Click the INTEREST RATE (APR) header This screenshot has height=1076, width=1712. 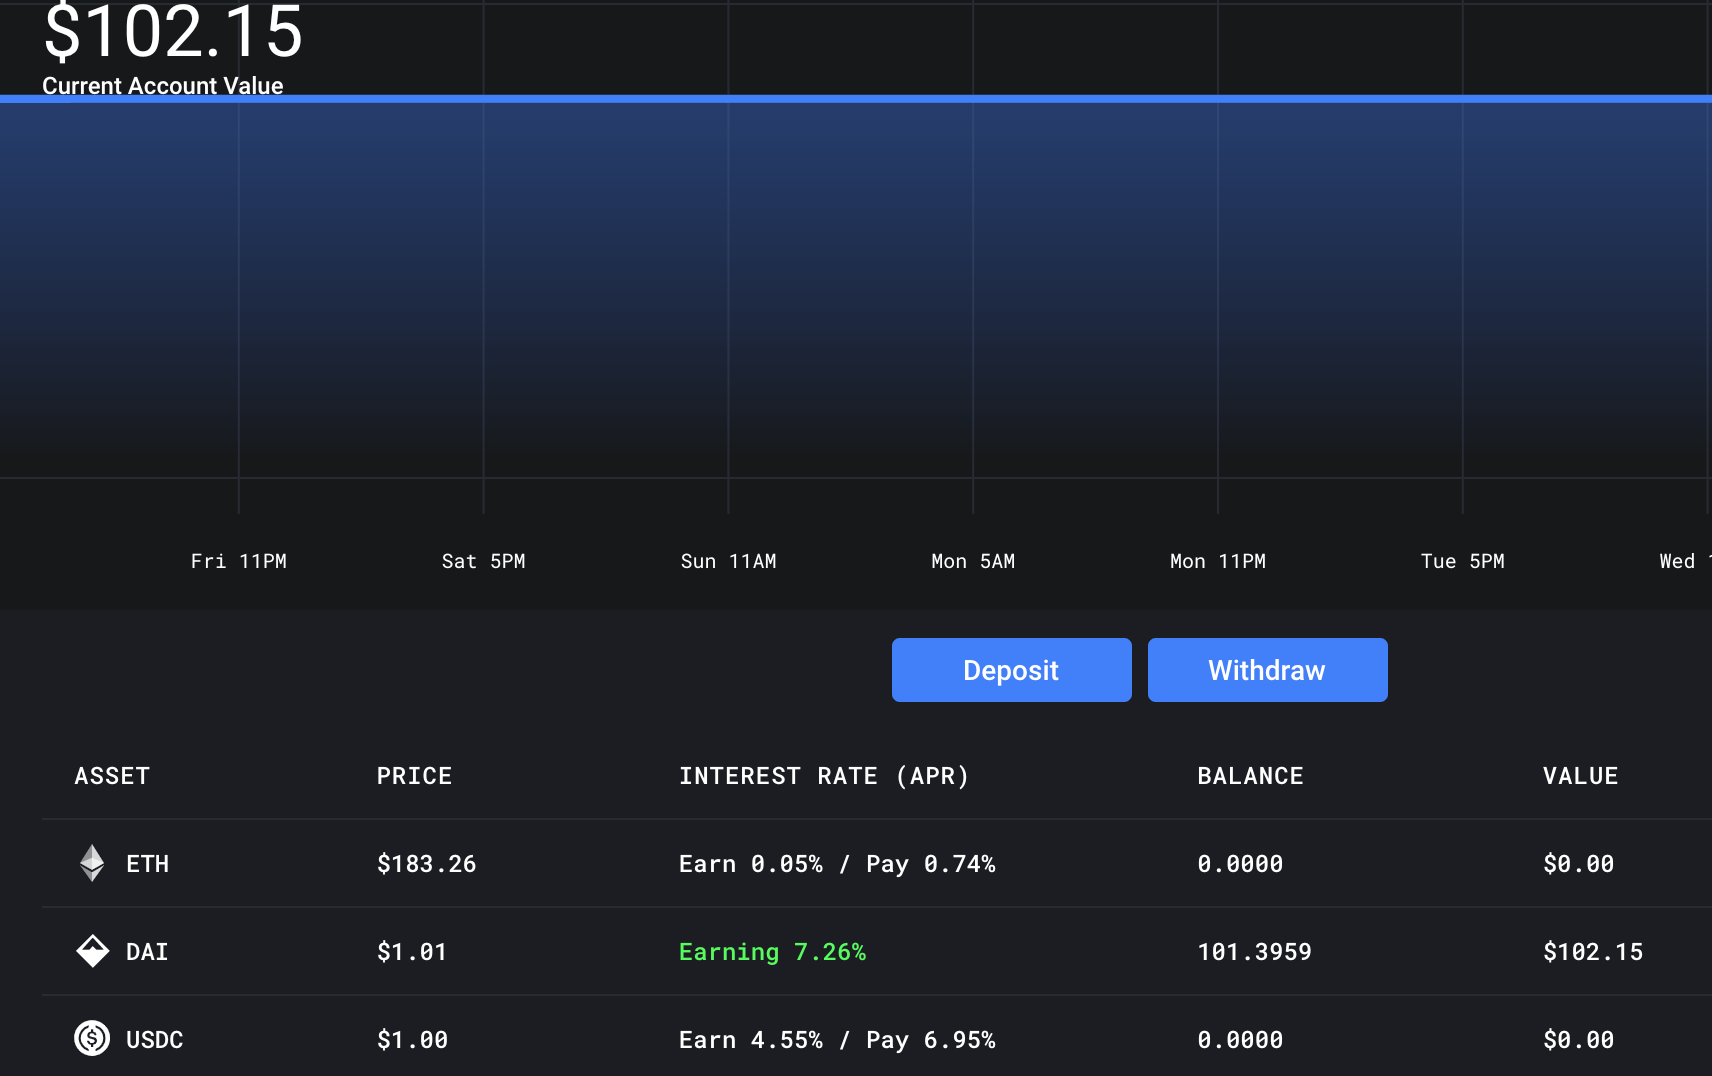[824, 776]
